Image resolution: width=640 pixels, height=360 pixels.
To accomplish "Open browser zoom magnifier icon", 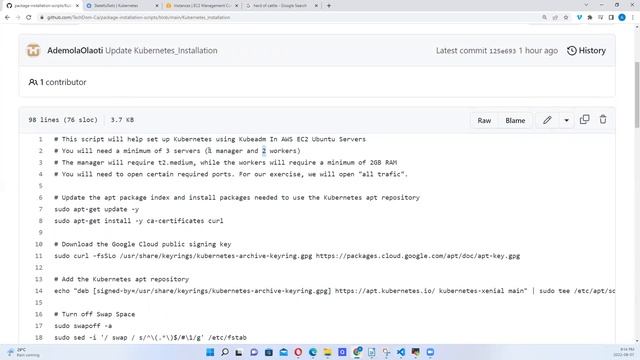I will coord(544,17).
